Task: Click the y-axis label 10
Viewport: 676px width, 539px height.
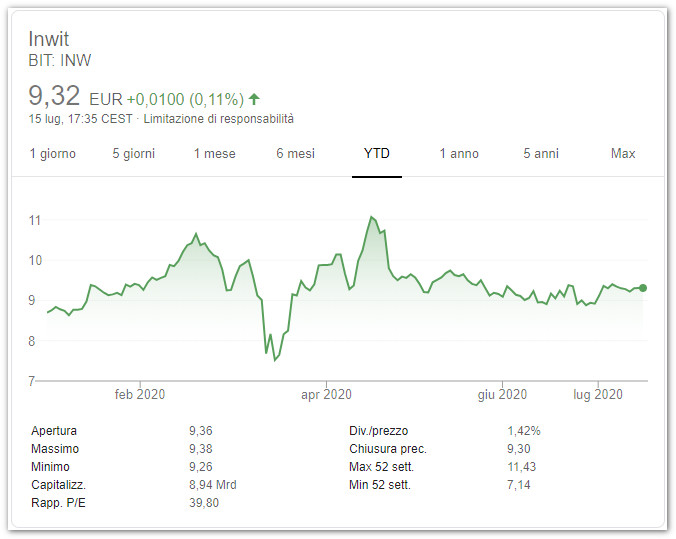Action: (x=35, y=260)
